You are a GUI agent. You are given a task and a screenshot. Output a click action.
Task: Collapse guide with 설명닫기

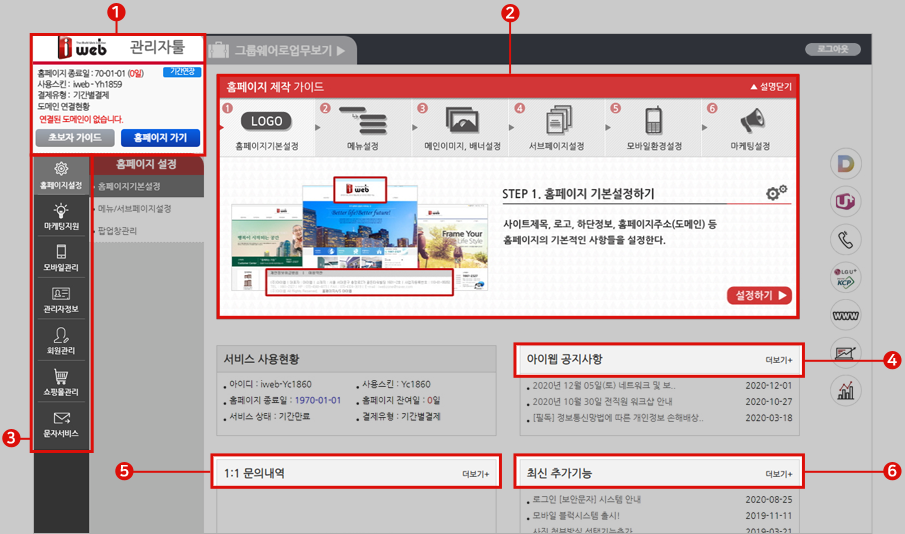771,87
